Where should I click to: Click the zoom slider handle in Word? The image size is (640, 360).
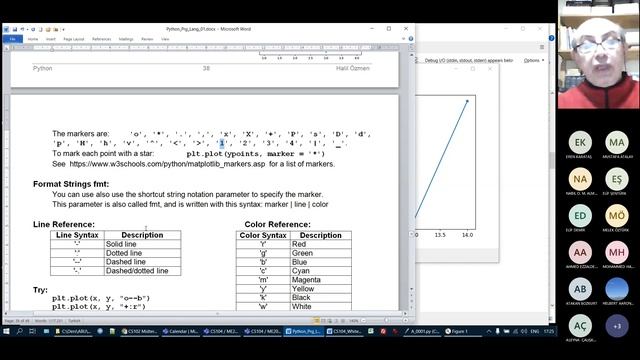[387, 321]
